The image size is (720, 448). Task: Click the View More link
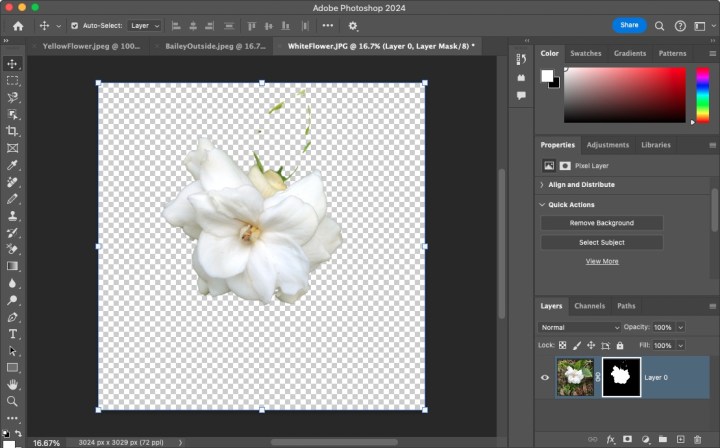click(601, 261)
